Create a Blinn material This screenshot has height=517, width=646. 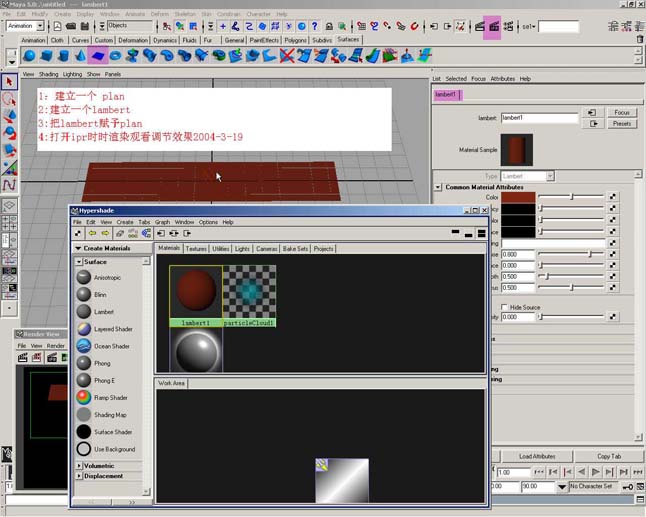pos(92,295)
